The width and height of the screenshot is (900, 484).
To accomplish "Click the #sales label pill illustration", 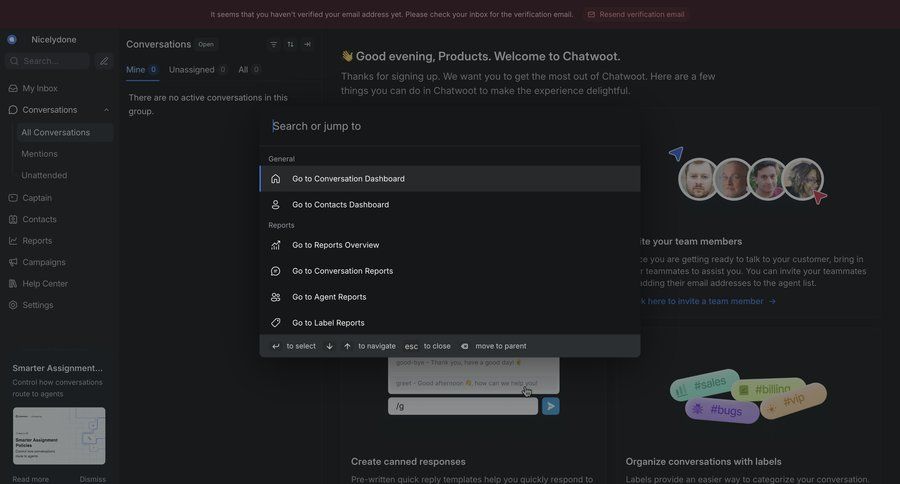I will [704, 385].
